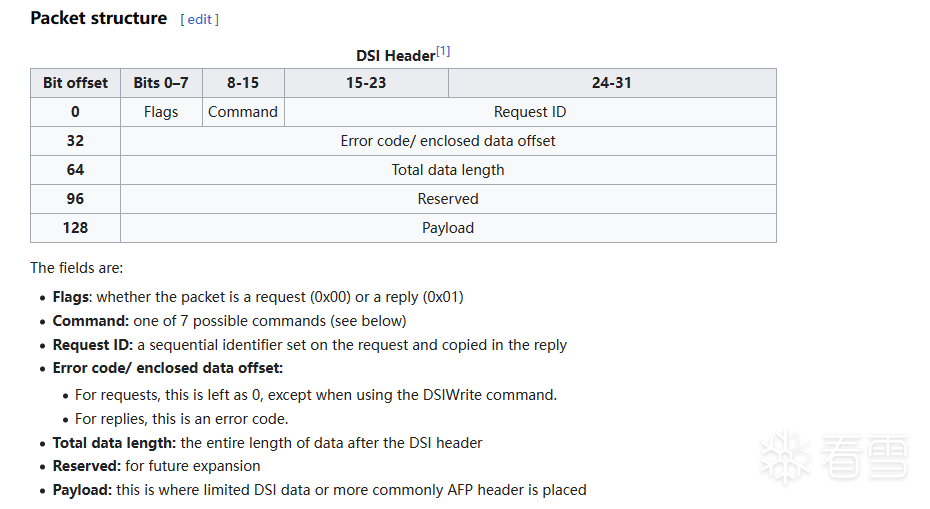Image resolution: width=930 pixels, height=509 pixels.
Task: Click the Packet structure section heading
Action: (x=99, y=18)
